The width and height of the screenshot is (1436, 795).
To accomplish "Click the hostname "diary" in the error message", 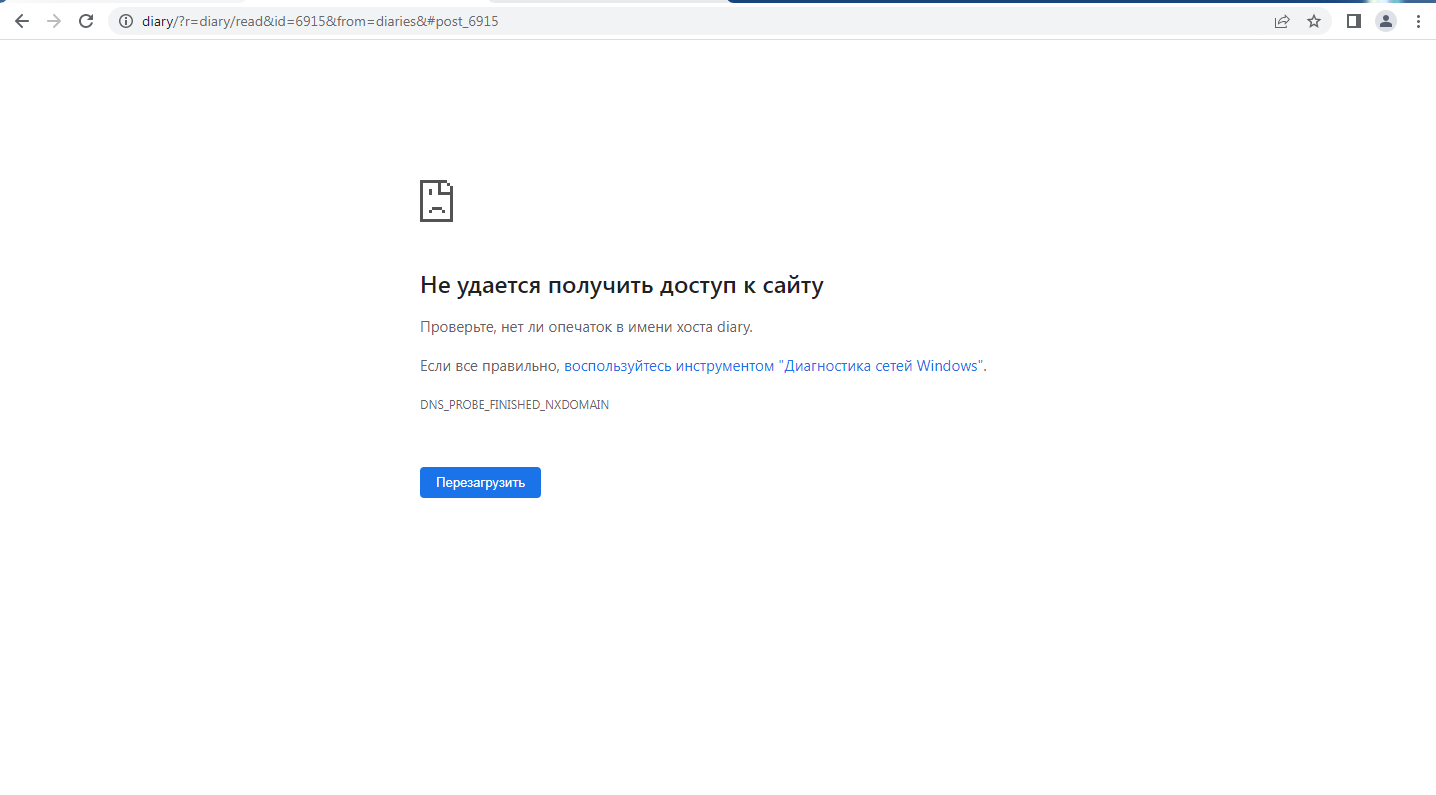I will tap(732, 327).
